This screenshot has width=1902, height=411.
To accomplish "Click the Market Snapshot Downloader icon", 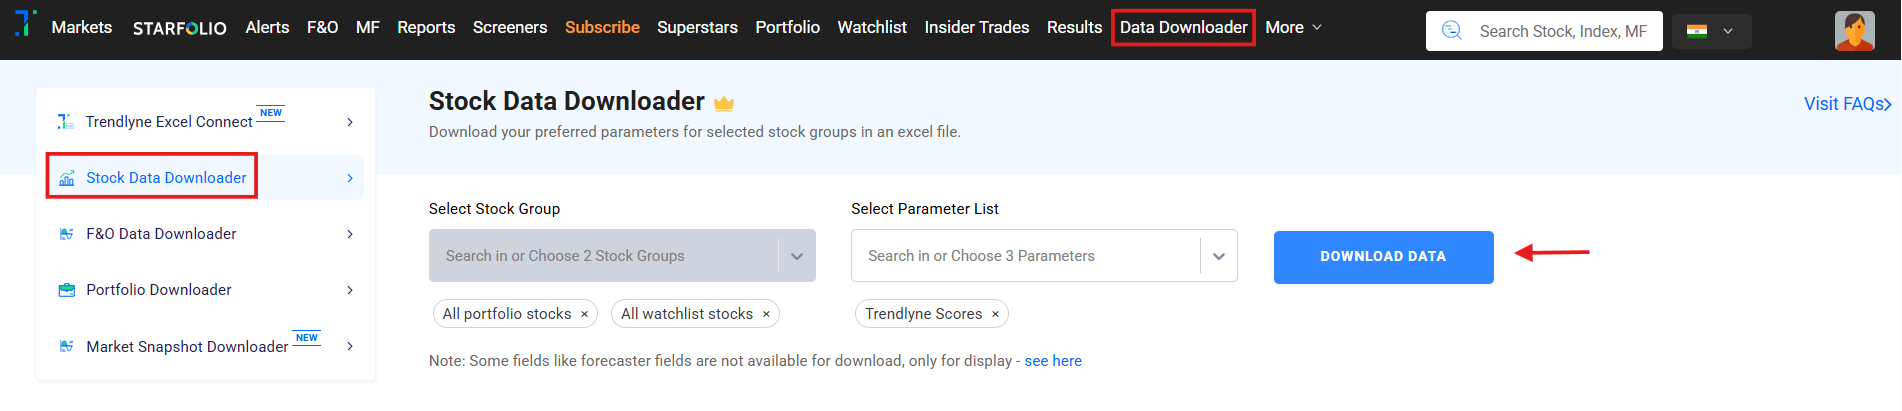I will coord(67,346).
